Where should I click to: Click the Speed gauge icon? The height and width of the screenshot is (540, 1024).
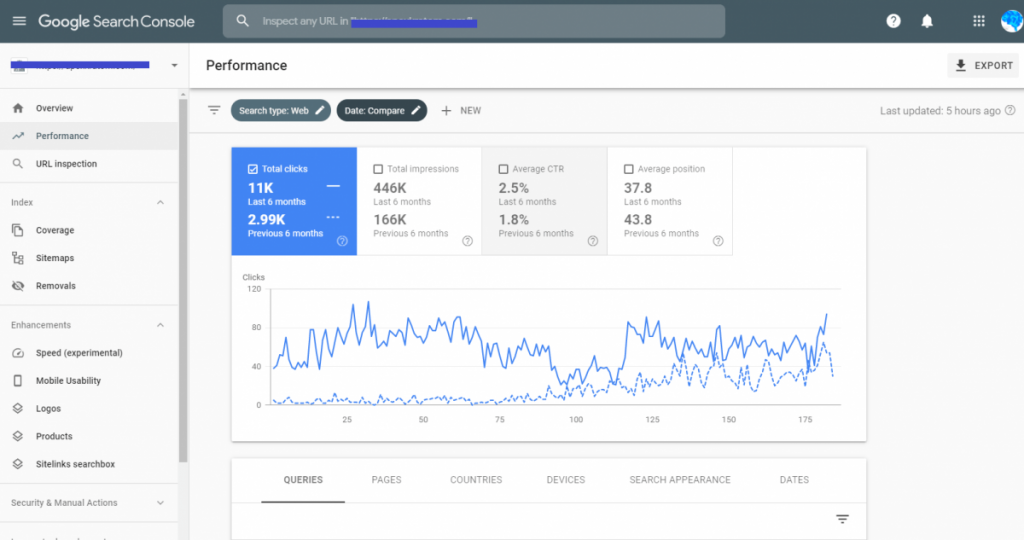coord(18,353)
